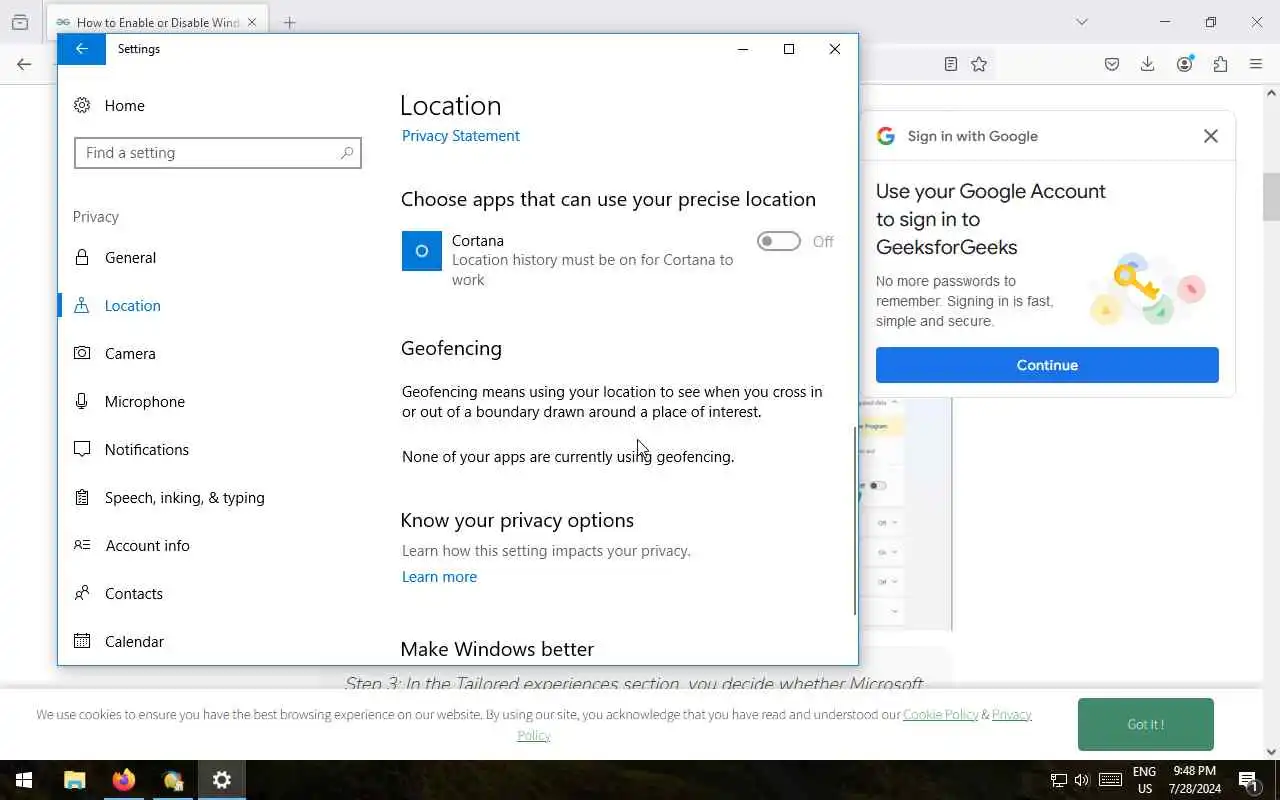Open the Cookie Policy link
Image resolution: width=1280 pixels, height=800 pixels.
click(940, 714)
